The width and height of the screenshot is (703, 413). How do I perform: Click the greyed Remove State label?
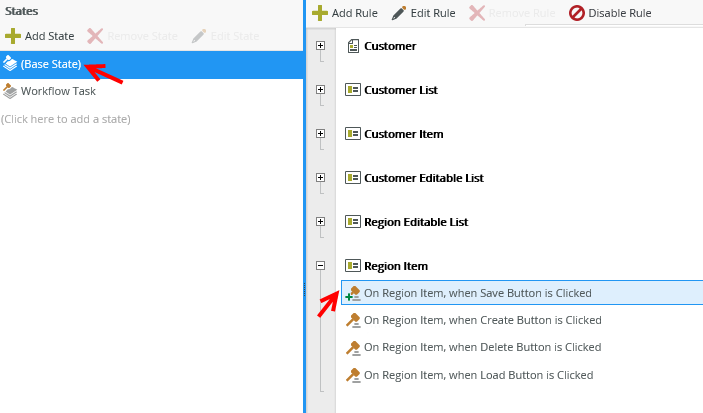[143, 36]
